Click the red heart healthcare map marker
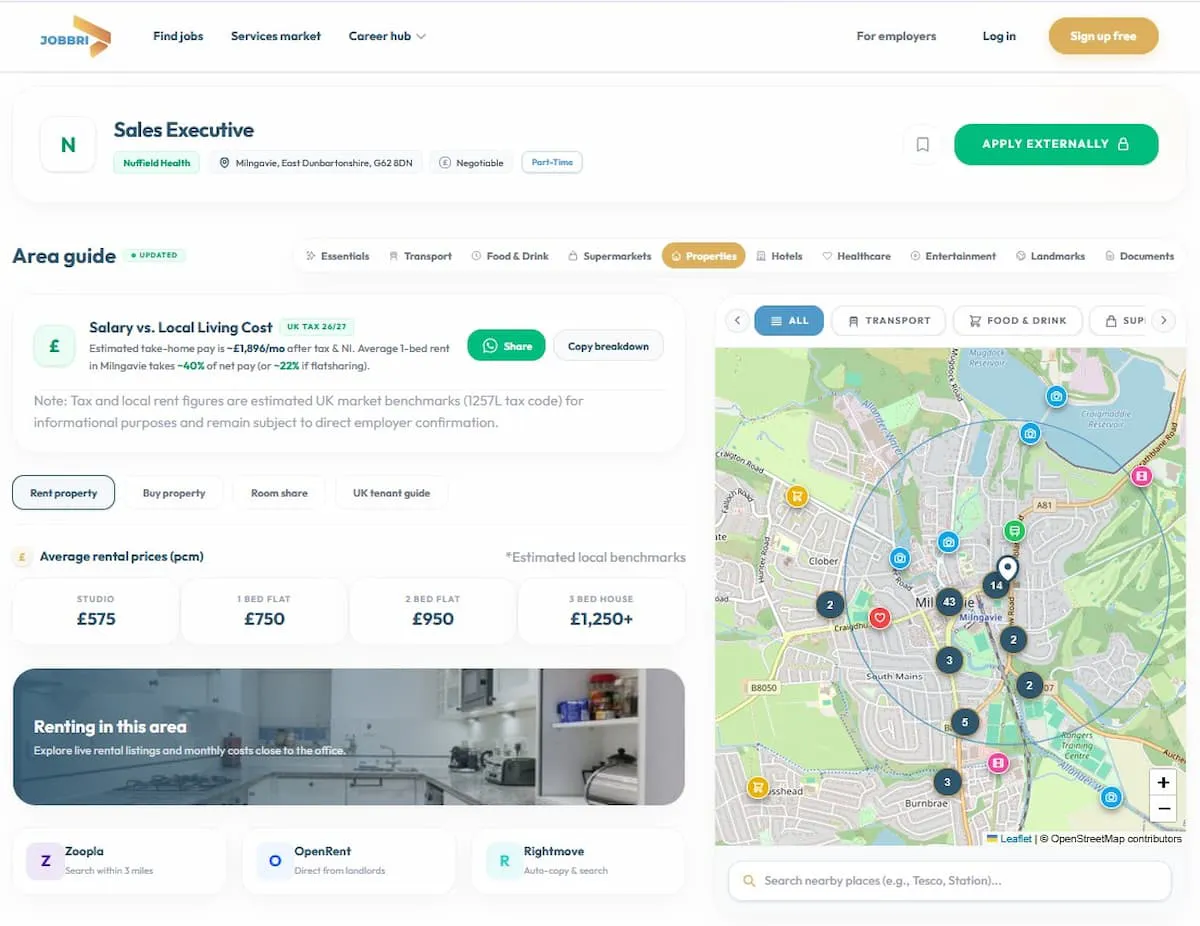The width and height of the screenshot is (1200, 926). [x=879, y=618]
